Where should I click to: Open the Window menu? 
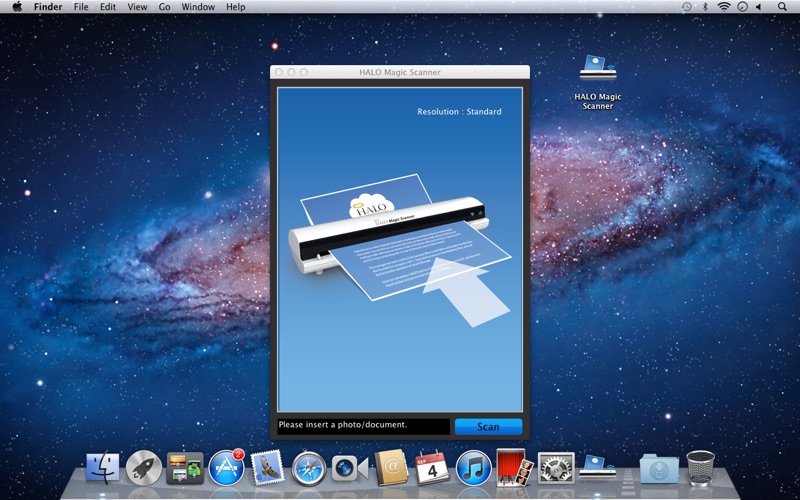[198, 7]
